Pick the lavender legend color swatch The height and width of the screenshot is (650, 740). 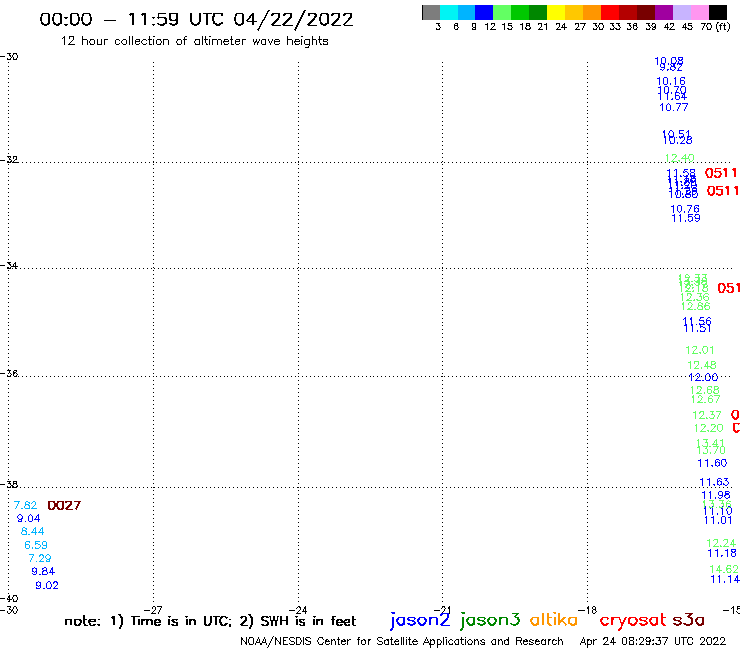(681, 12)
